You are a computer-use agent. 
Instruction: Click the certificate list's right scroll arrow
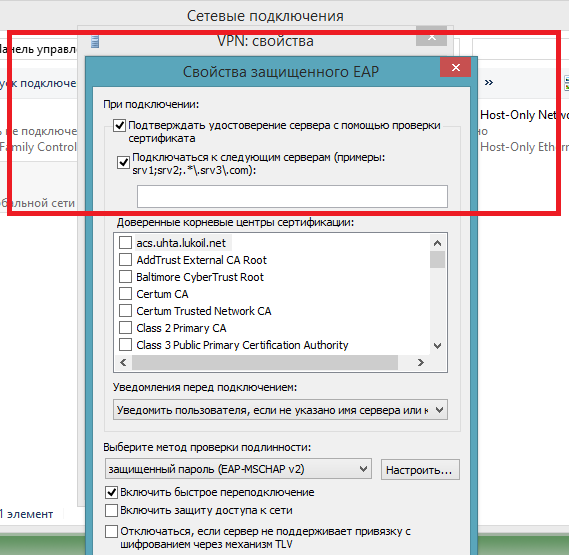coord(421,362)
